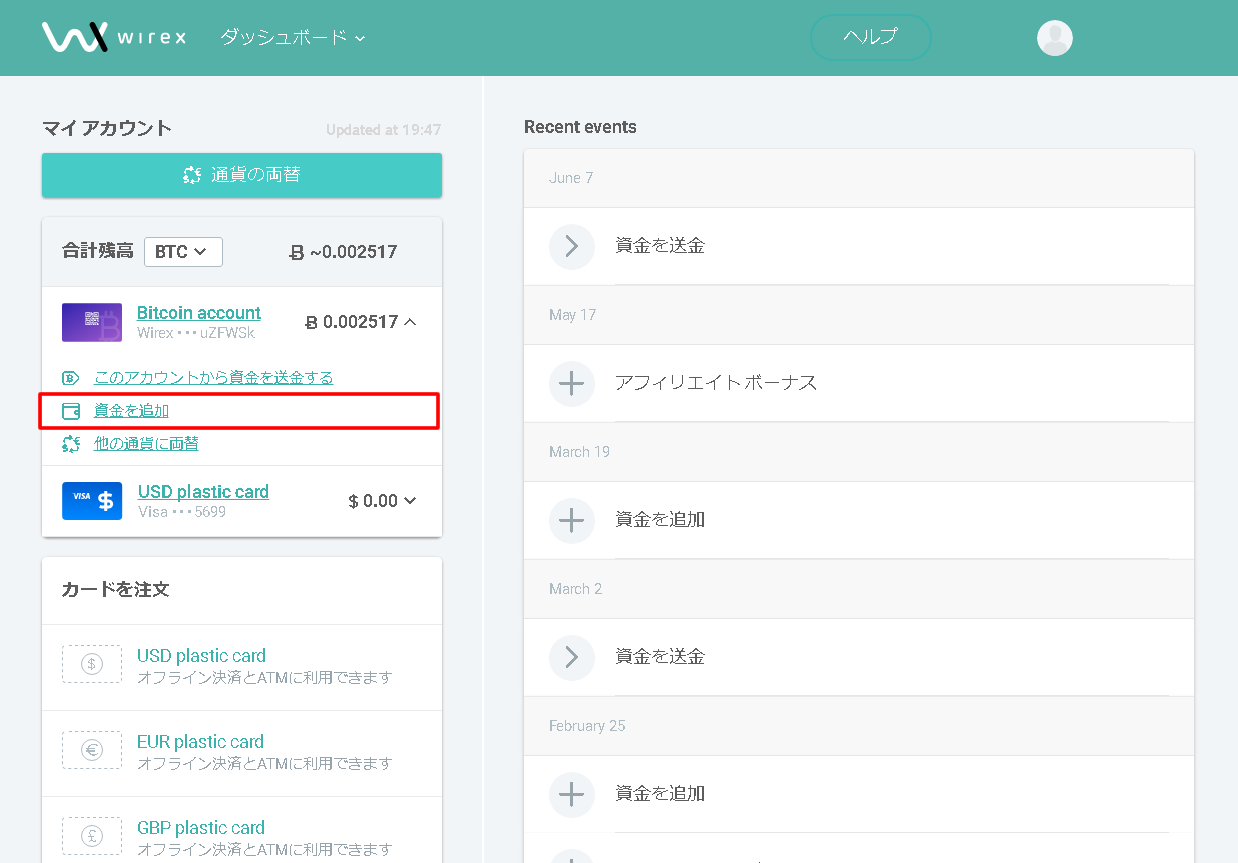Click the 通貨の両替 button

[x=242, y=175]
